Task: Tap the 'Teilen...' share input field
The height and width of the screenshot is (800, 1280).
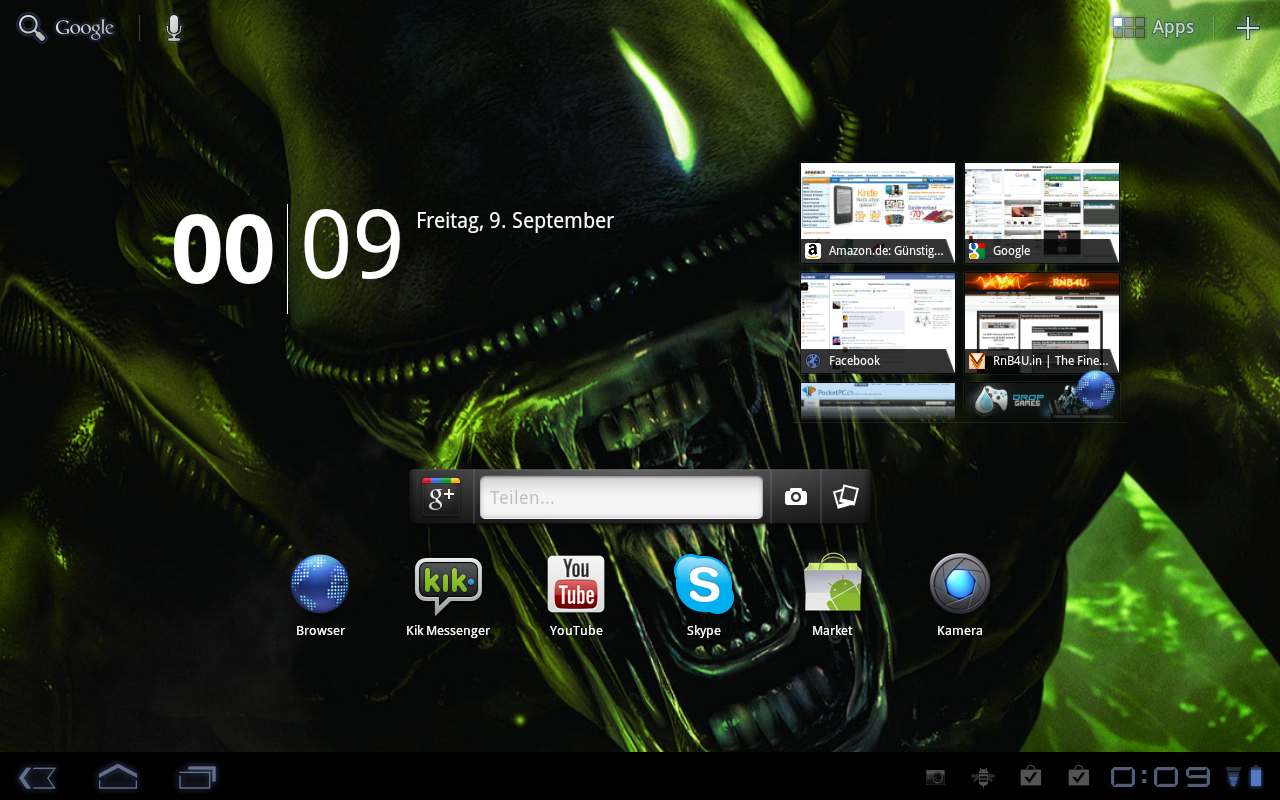Action: pyautogui.click(x=621, y=497)
